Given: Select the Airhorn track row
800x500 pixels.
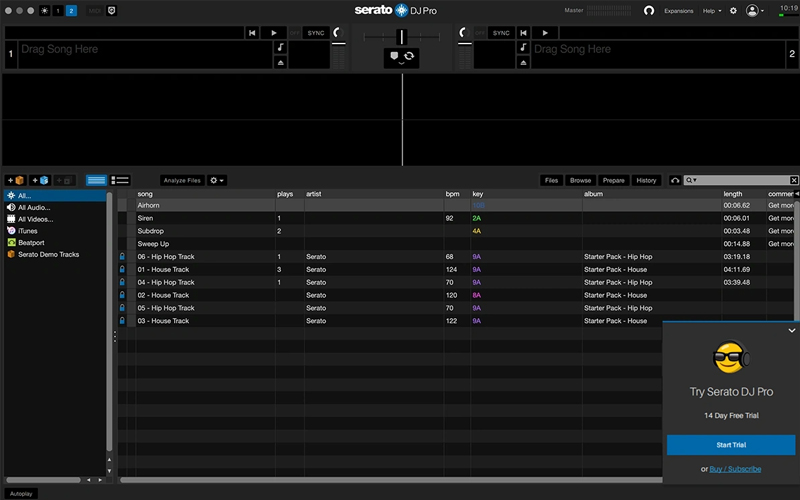Looking at the screenshot, I should coord(456,206).
